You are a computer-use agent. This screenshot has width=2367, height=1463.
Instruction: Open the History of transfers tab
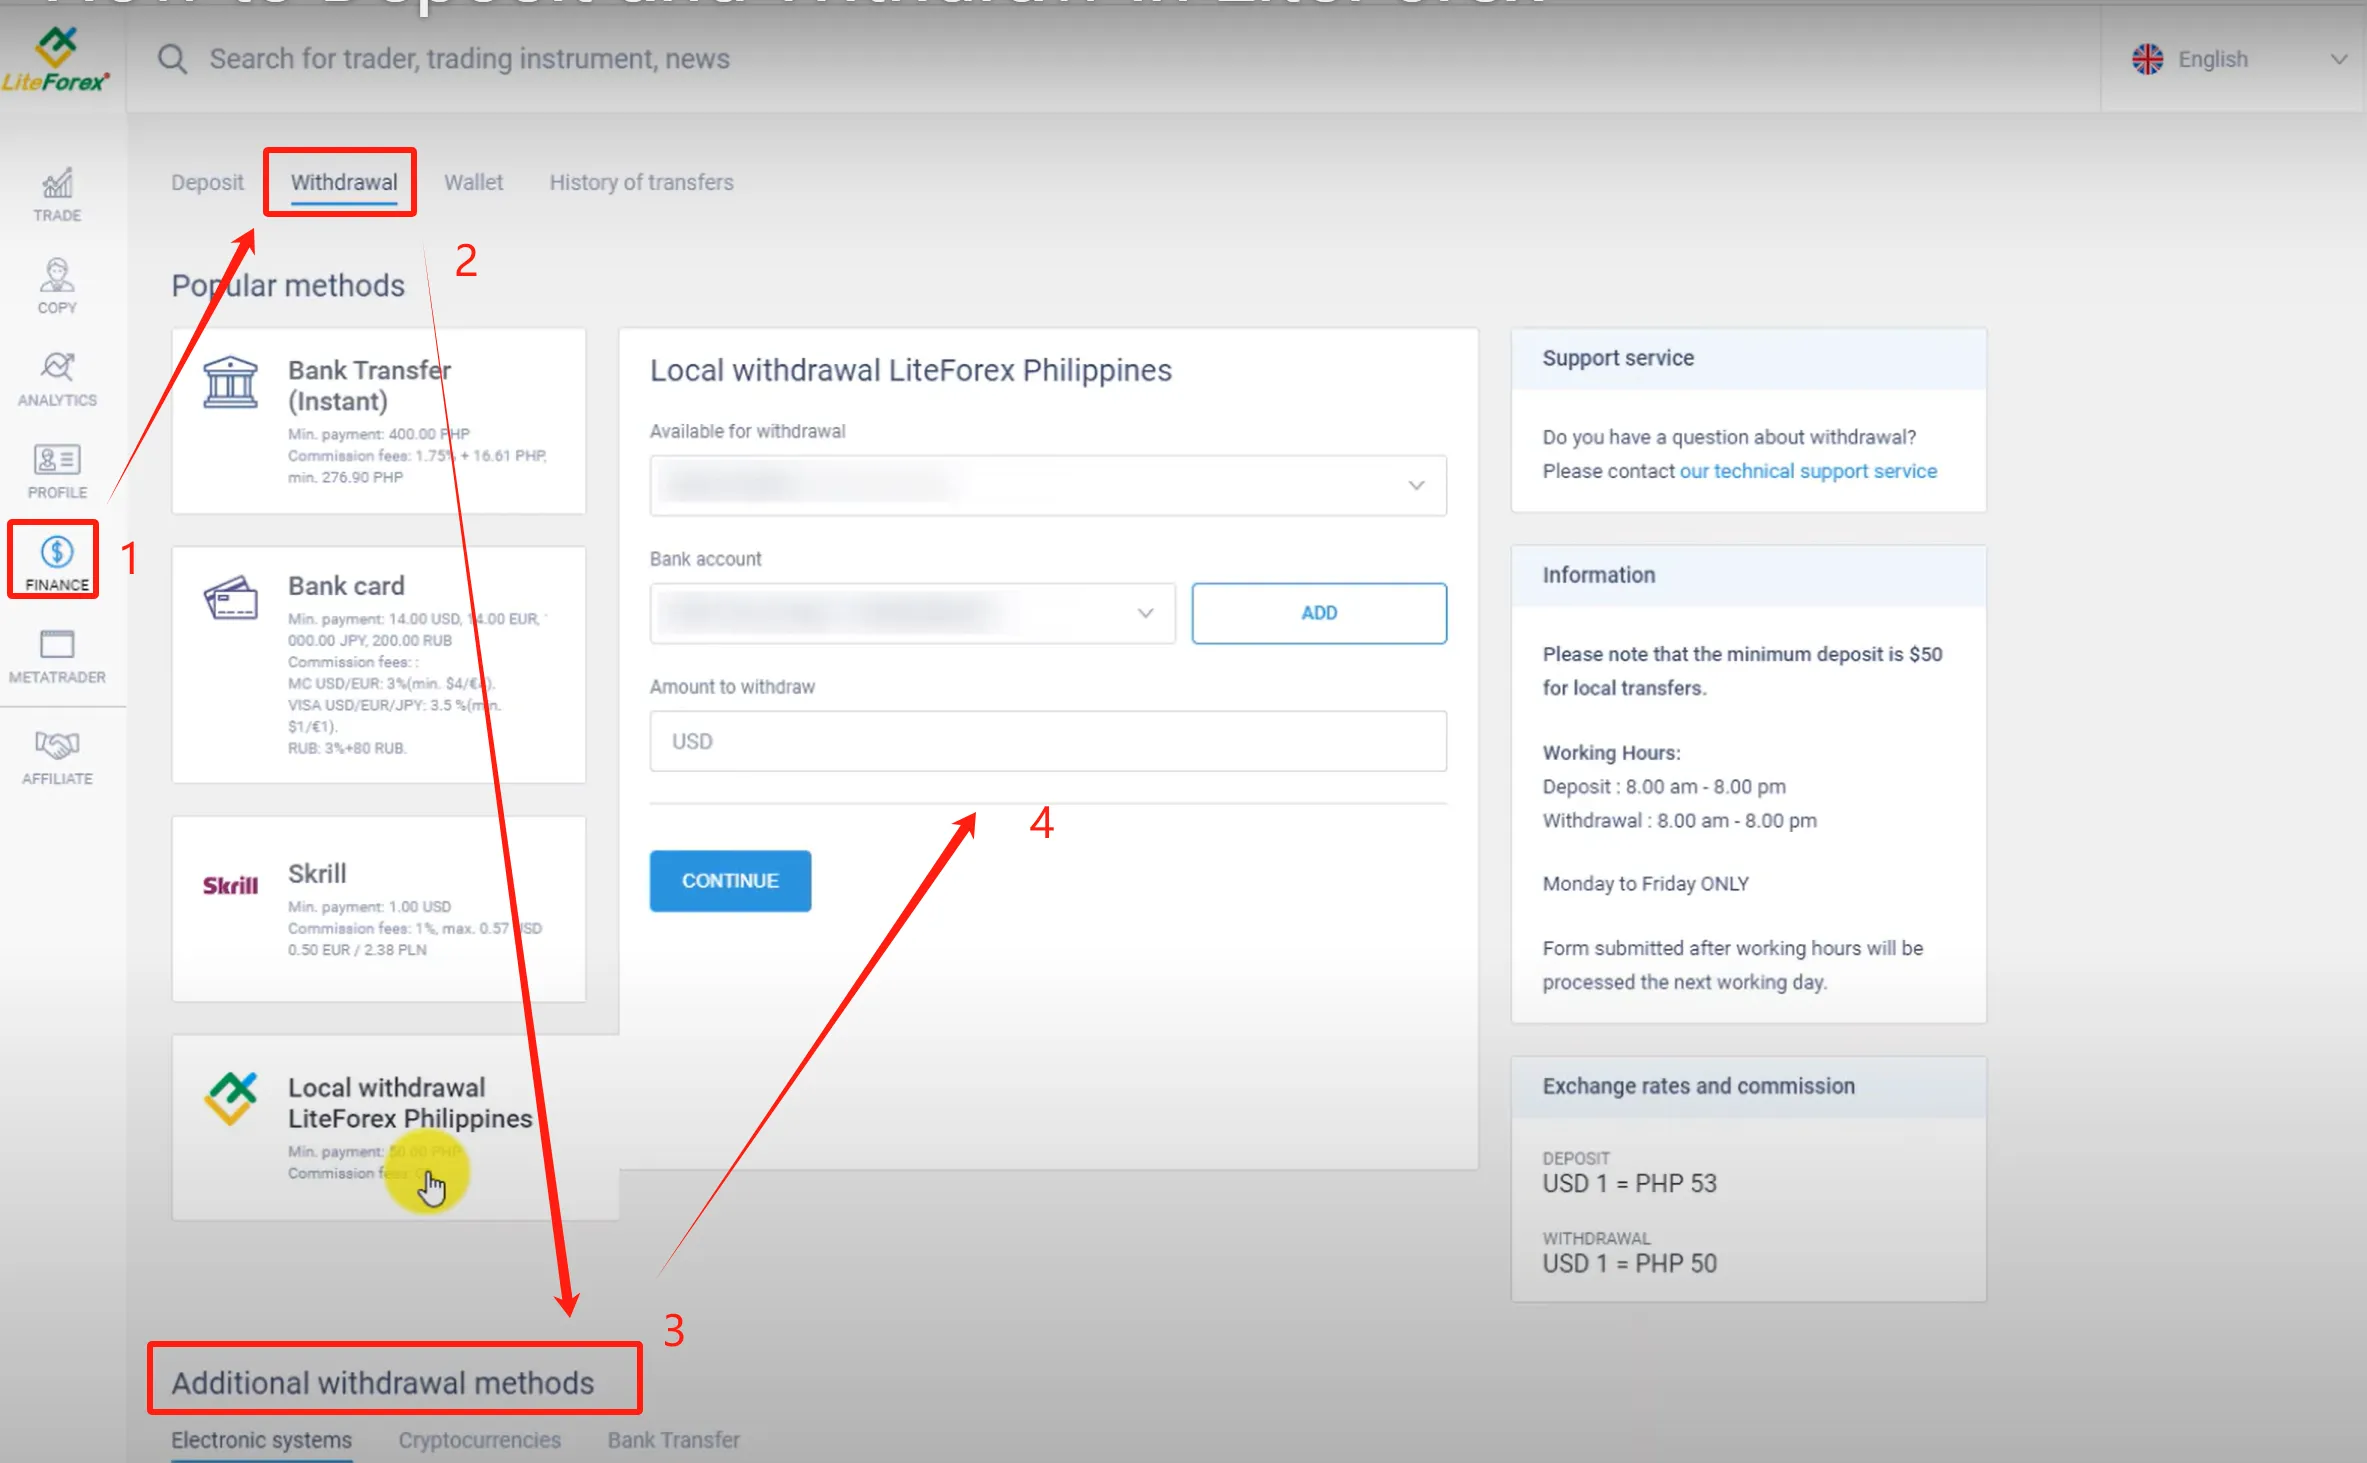(x=641, y=182)
